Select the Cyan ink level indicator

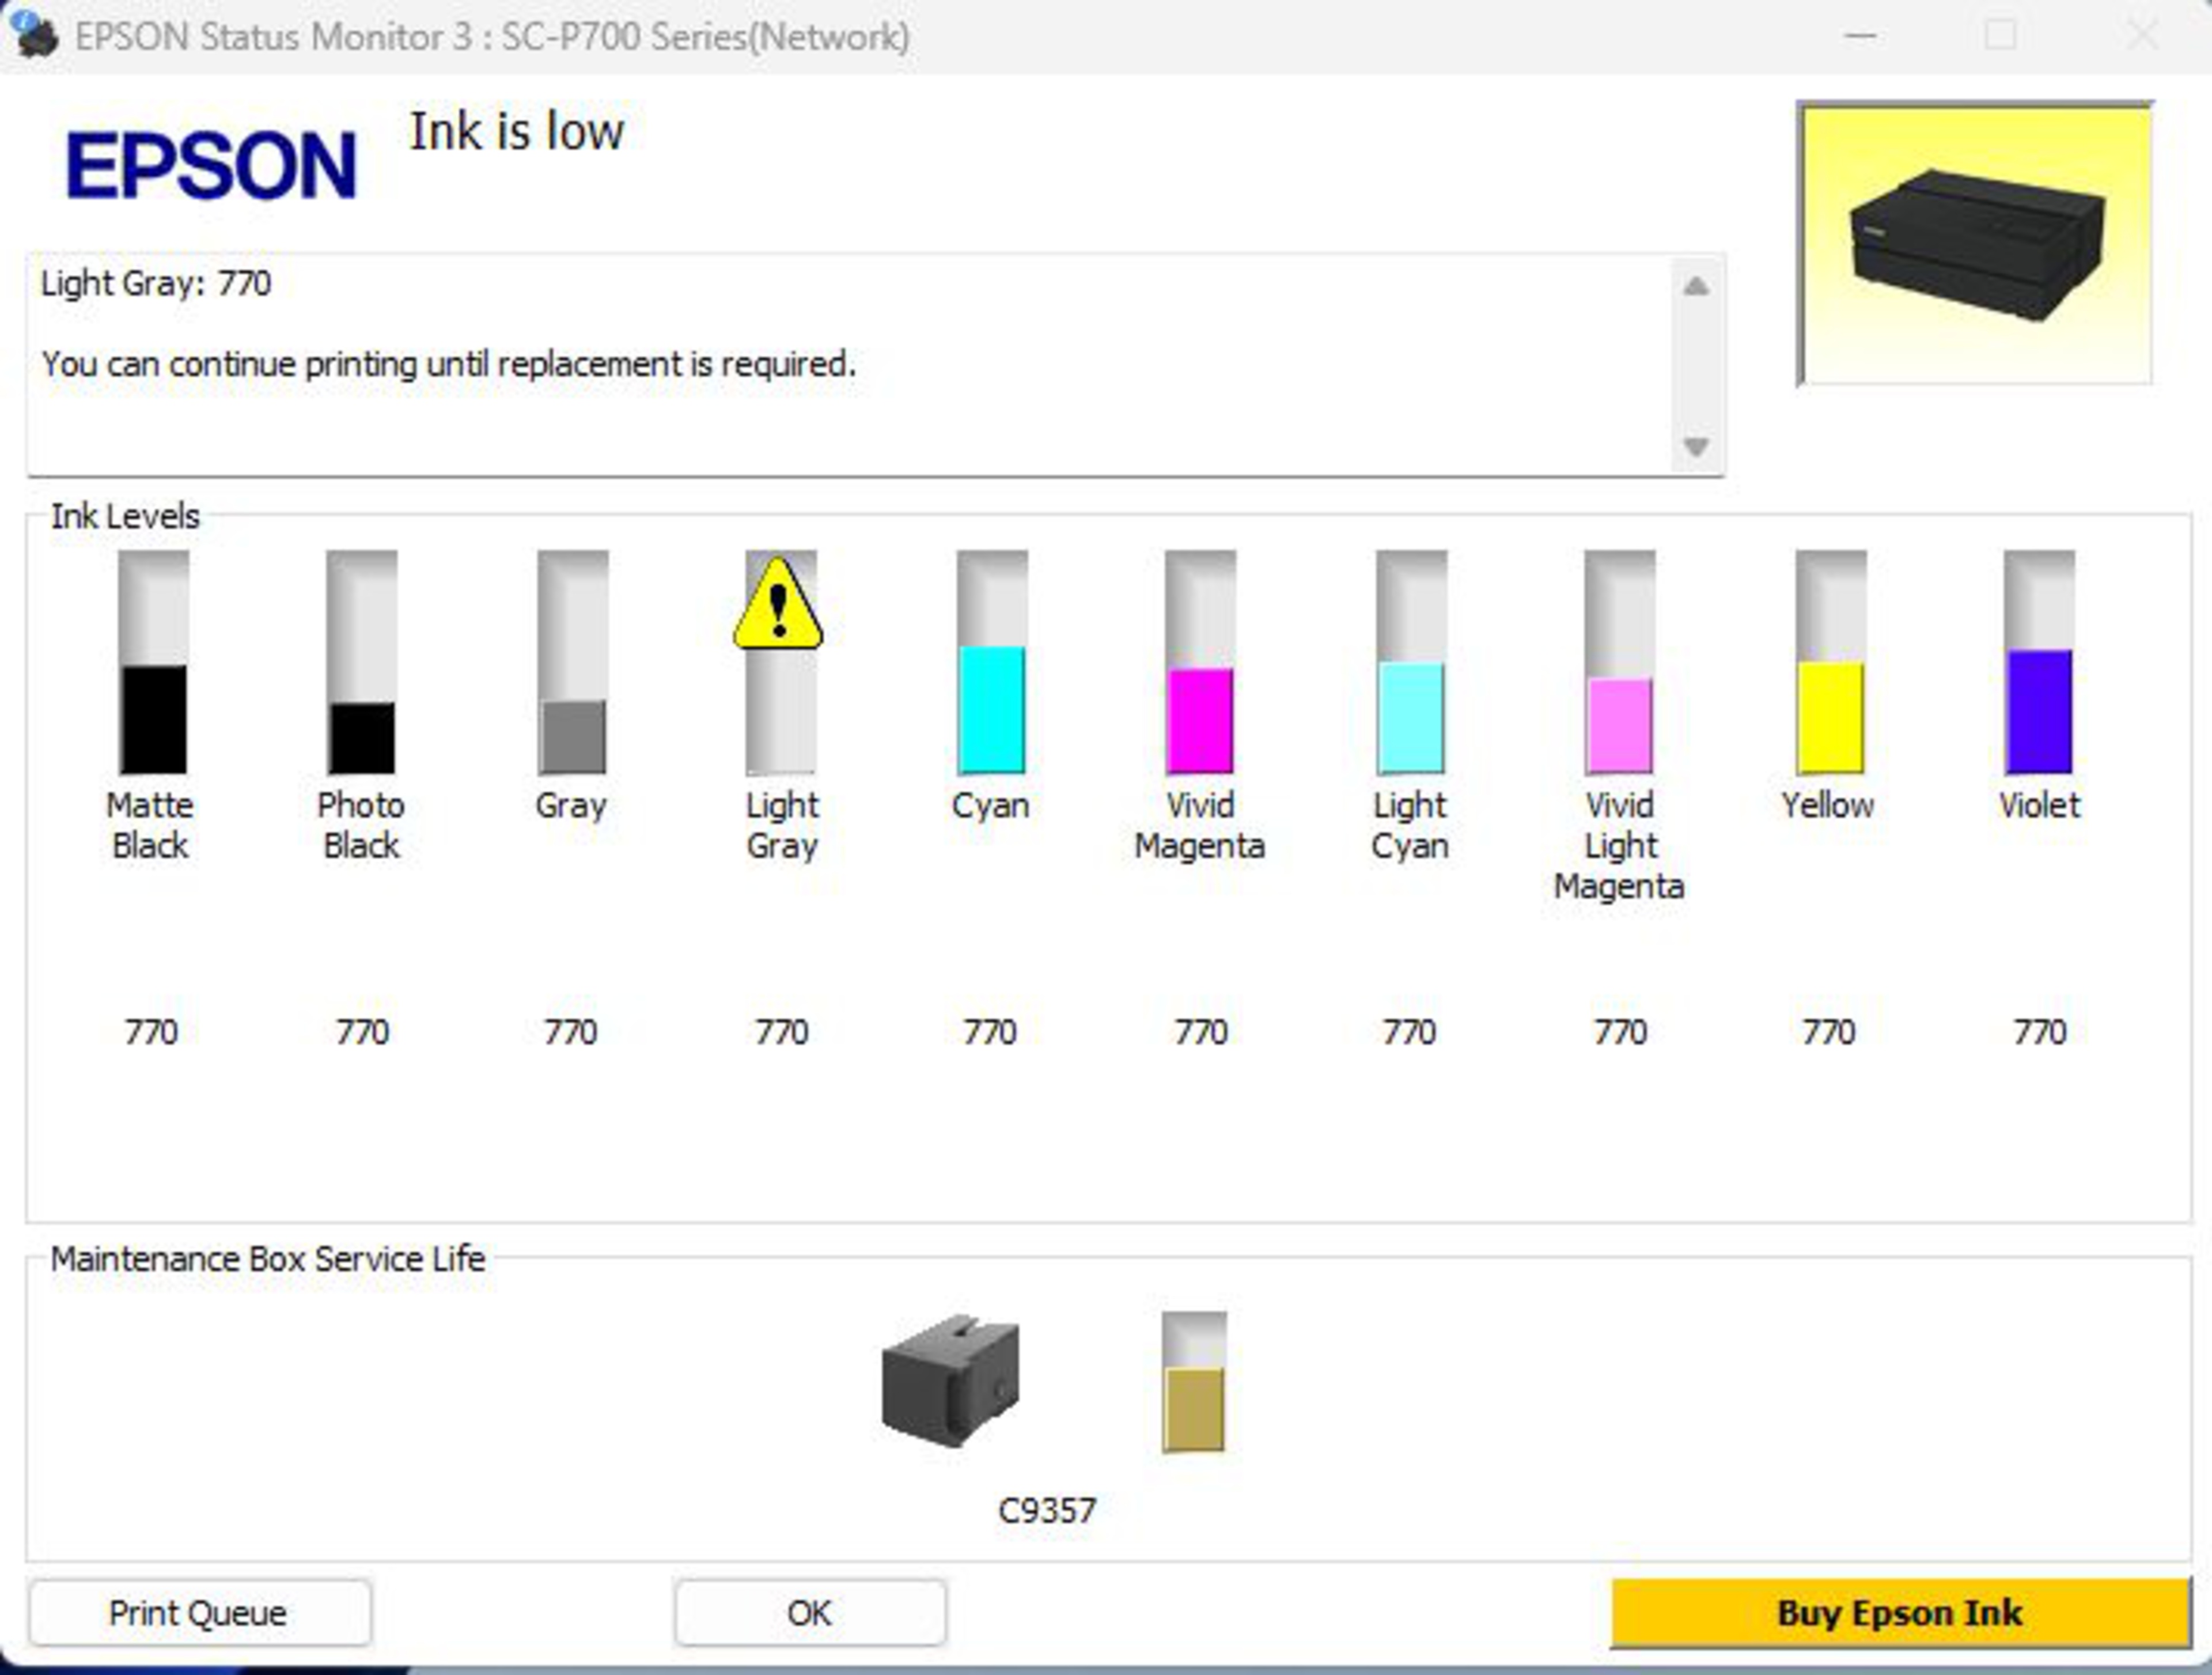991,663
